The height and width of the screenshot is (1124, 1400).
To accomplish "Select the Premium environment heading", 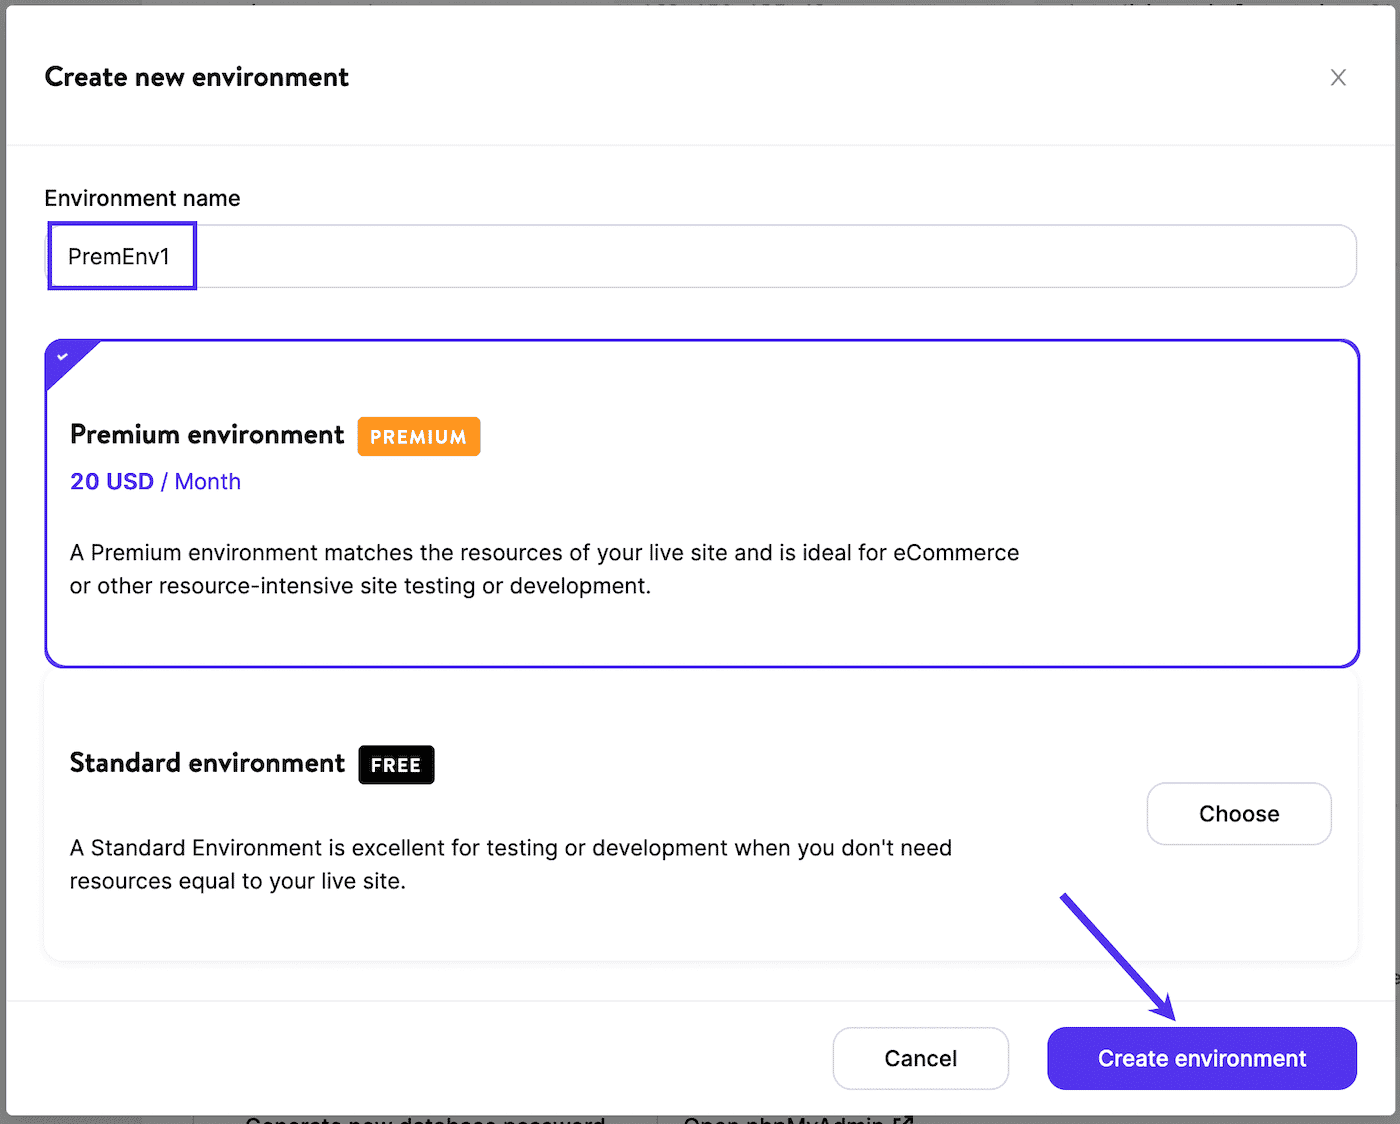I will (207, 435).
